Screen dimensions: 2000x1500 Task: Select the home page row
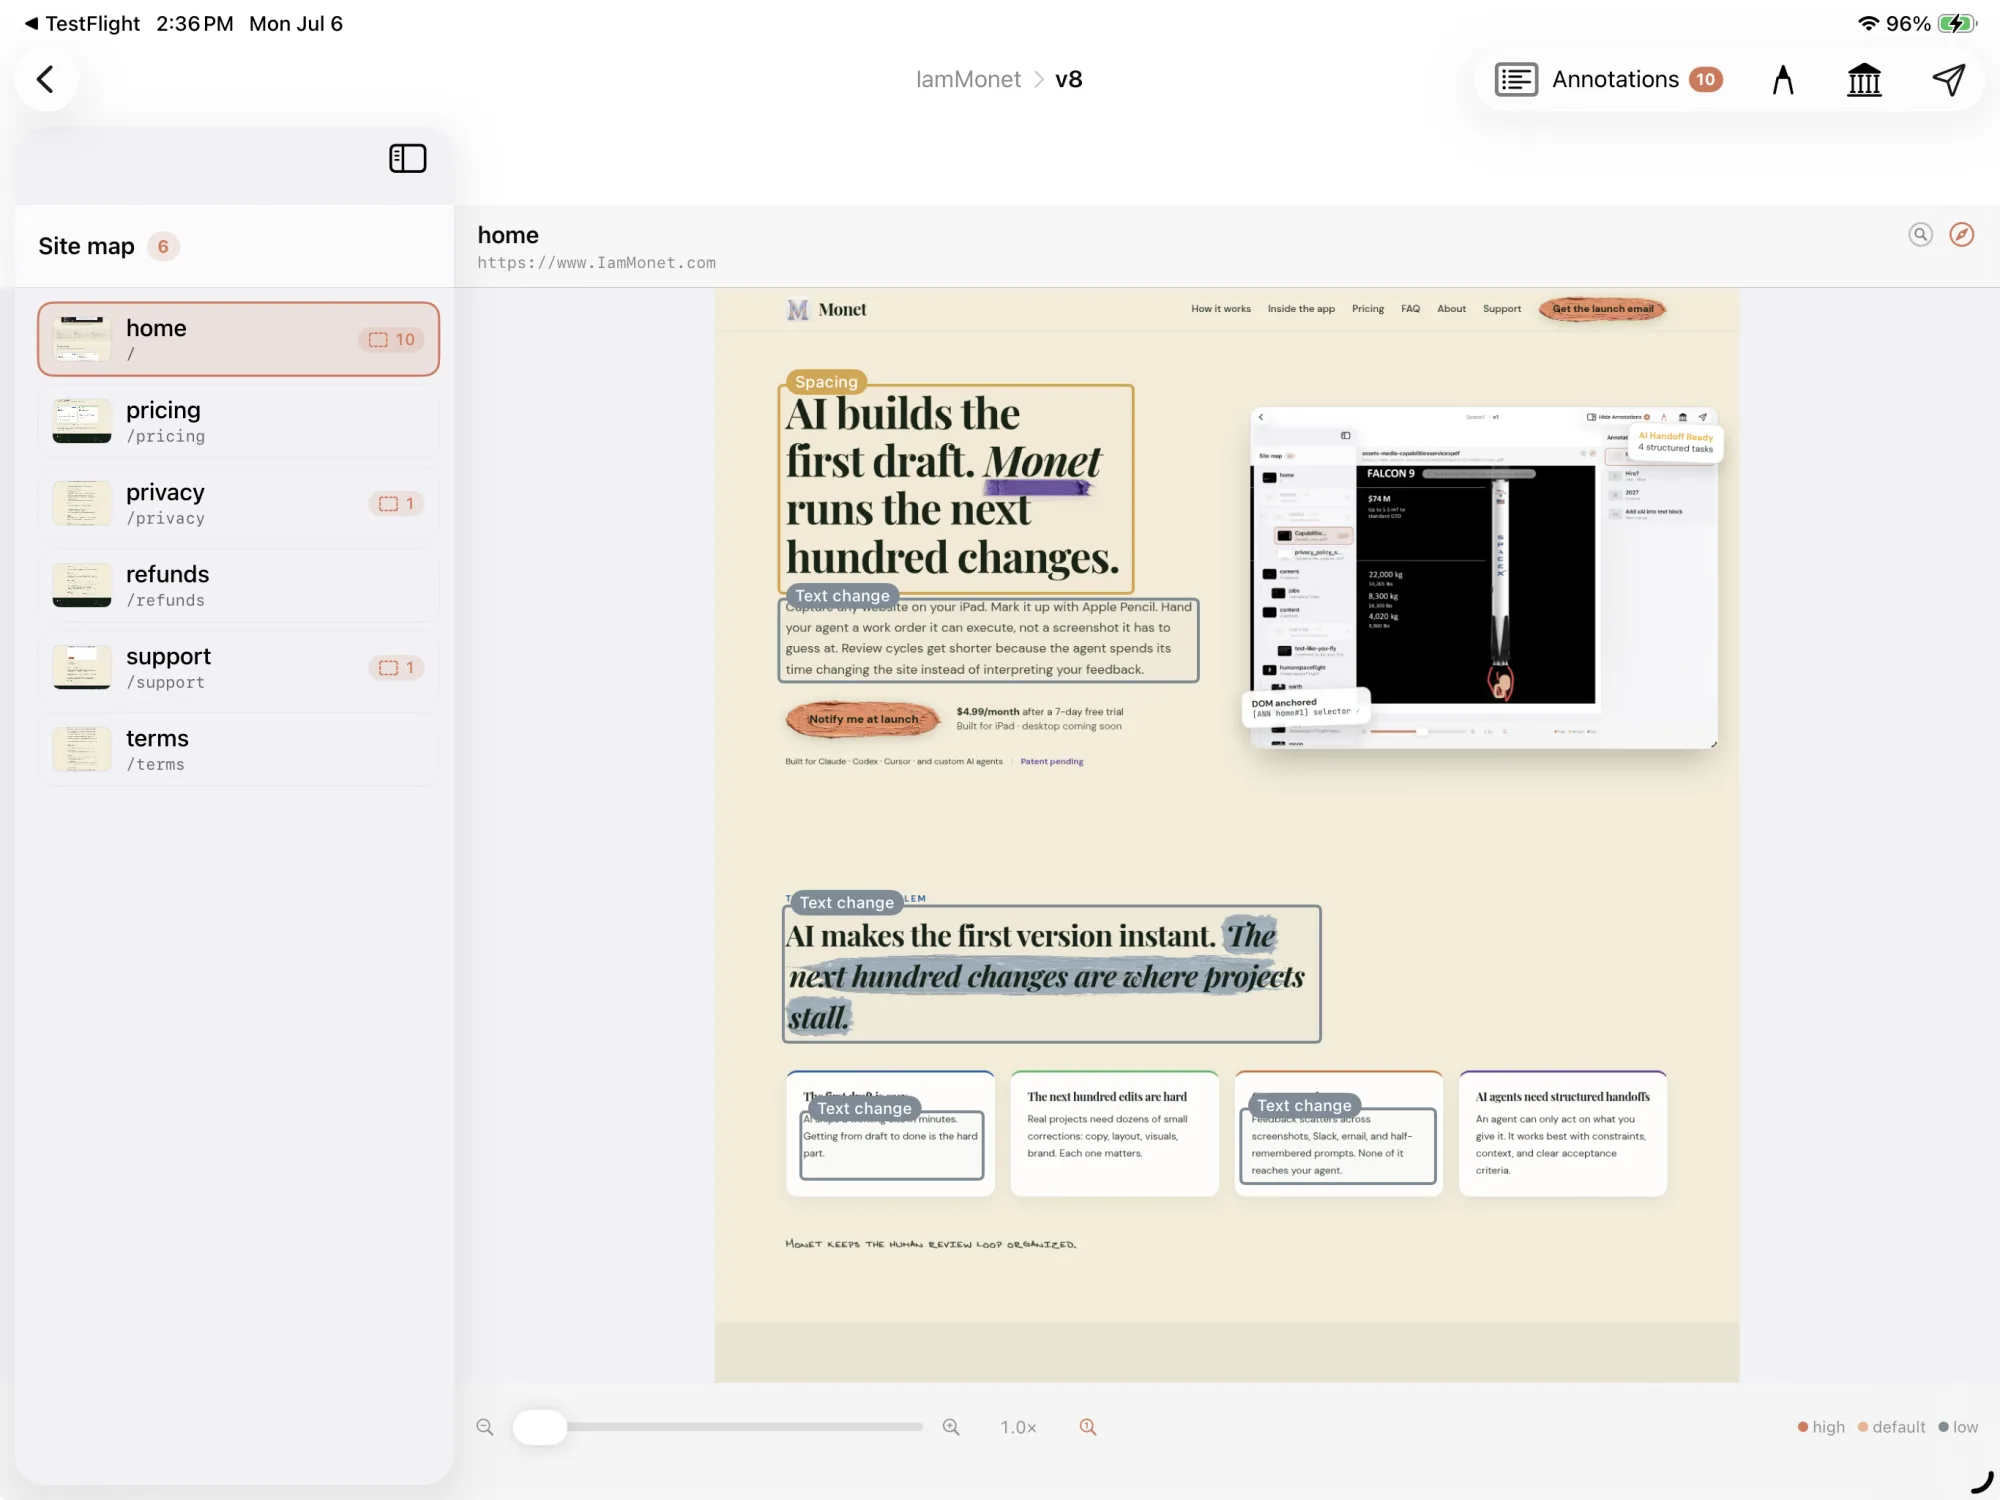tap(239, 339)
